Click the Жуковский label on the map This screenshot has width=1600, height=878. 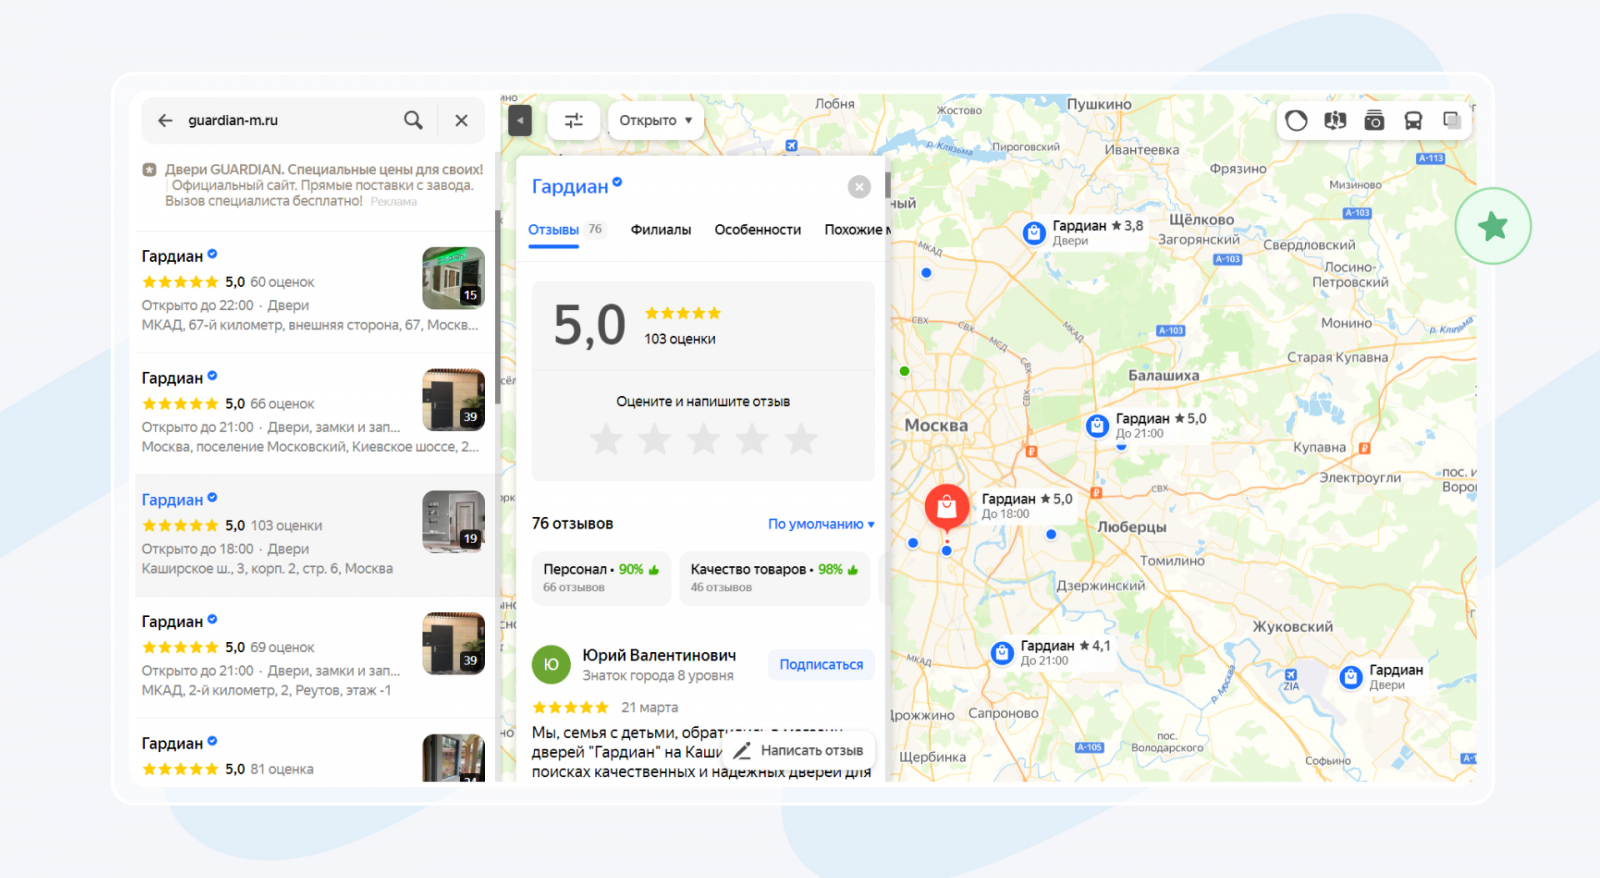tap(1293, 627)
